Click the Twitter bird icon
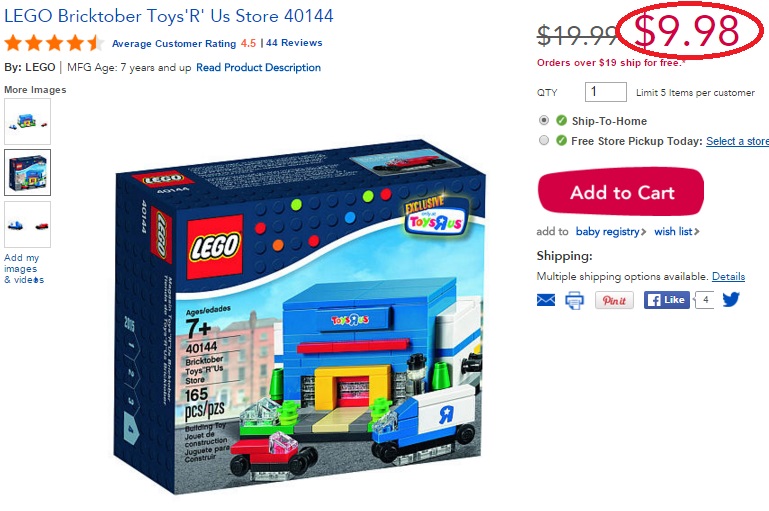Image resolution: width=769 pixels, height=511 pixels. point(731,299)
